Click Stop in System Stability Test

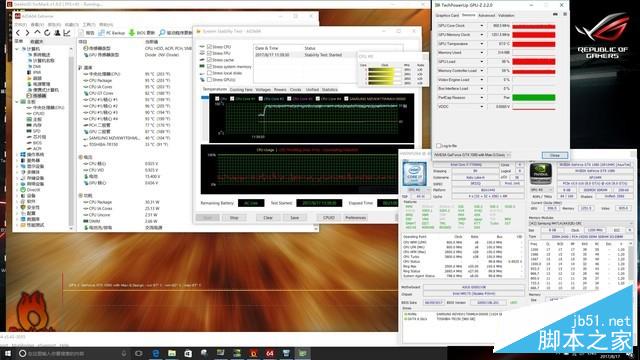[x=234, y=218]
